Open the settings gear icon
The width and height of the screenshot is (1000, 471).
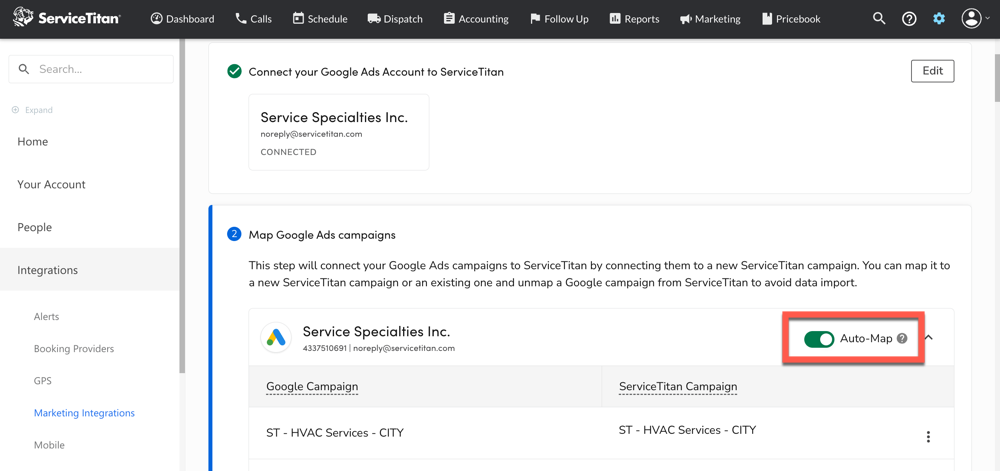[939, 19]
